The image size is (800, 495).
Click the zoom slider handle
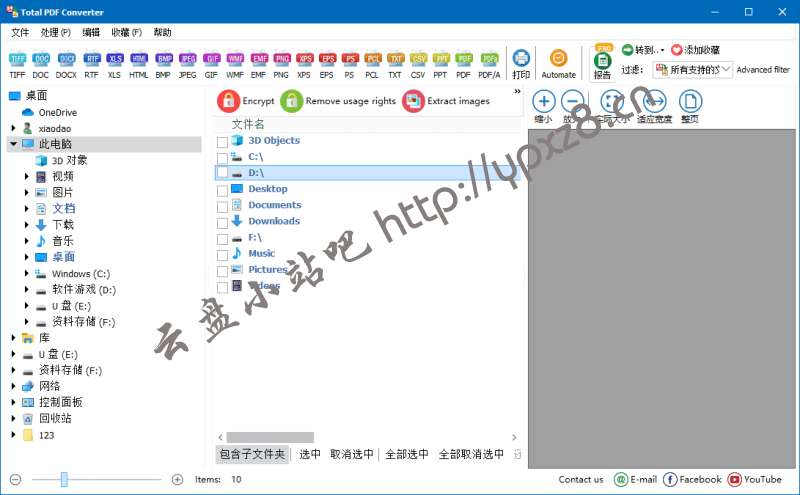tap(64, 479)
